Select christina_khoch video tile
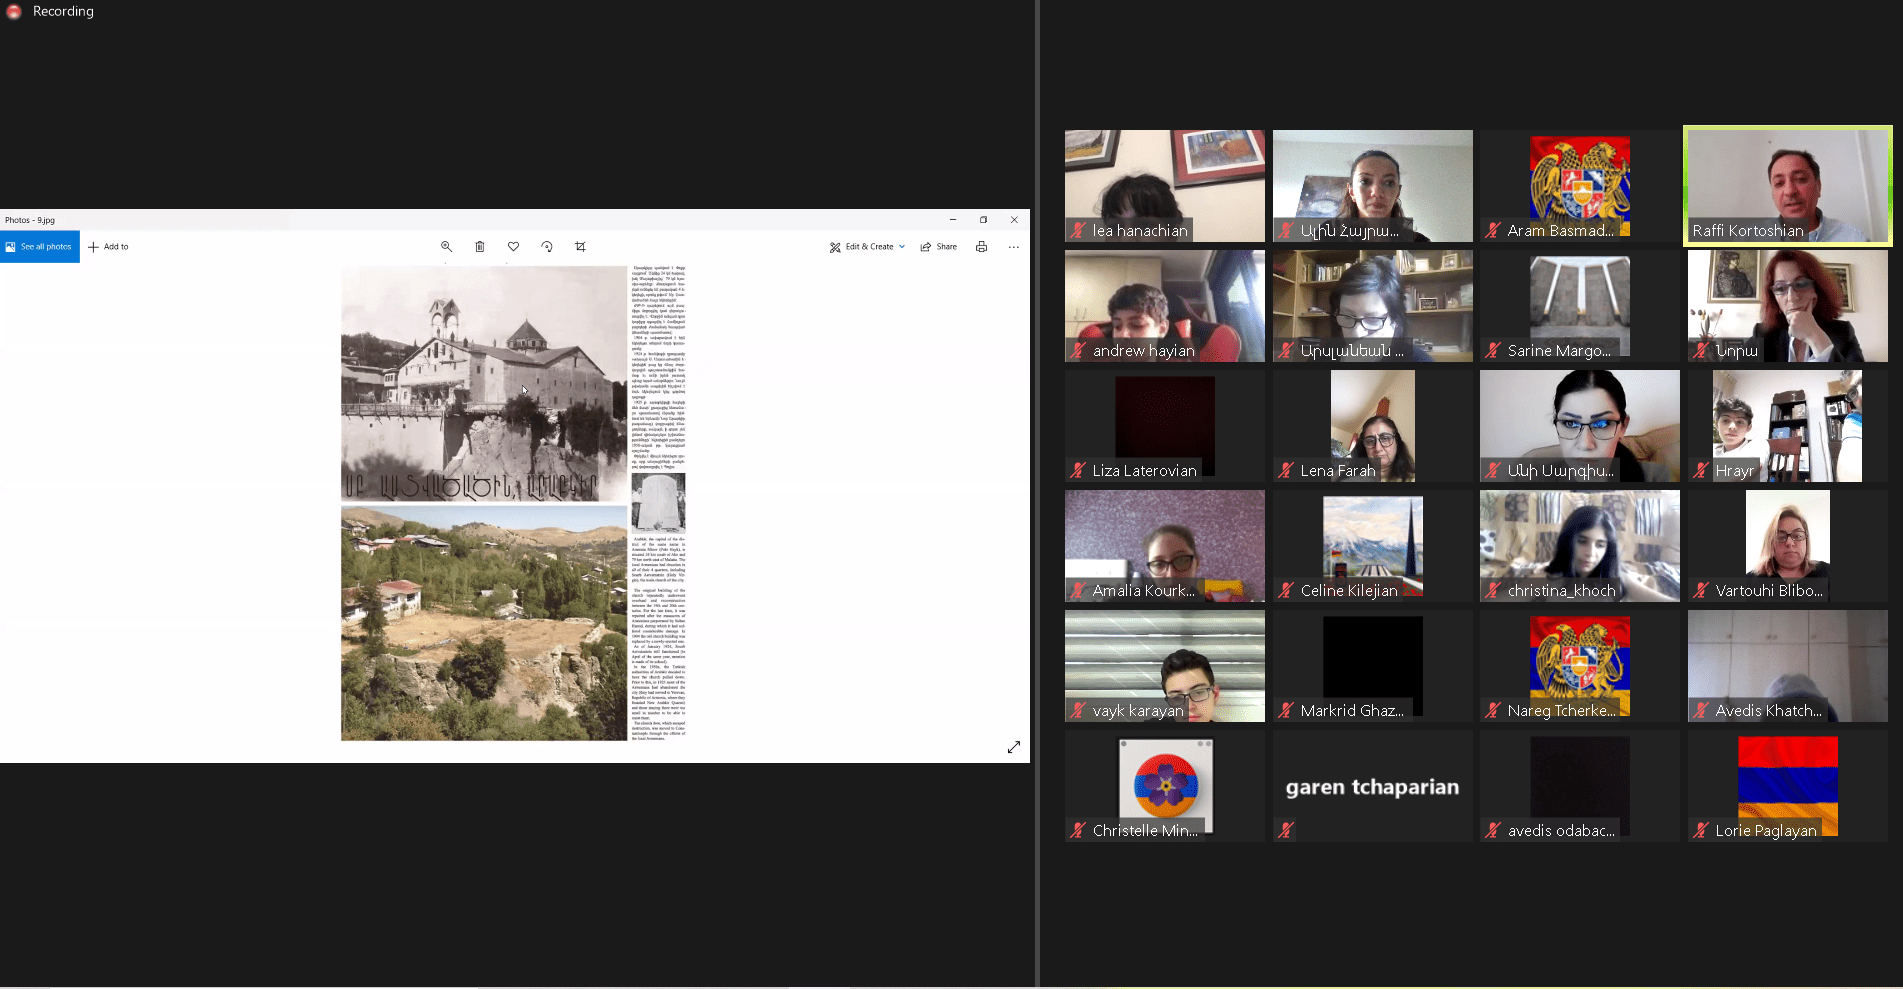The height and width of the screenshot is (989, 1903). click(1580, 546)
